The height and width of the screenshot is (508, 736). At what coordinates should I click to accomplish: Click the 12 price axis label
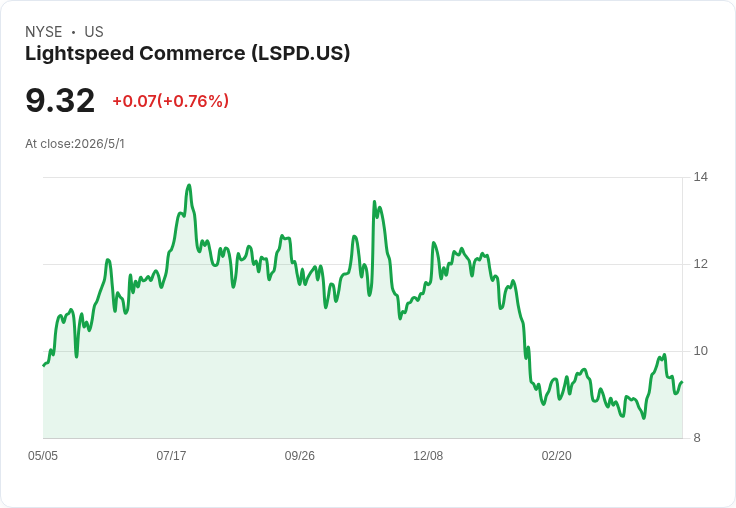pos(700,264)
